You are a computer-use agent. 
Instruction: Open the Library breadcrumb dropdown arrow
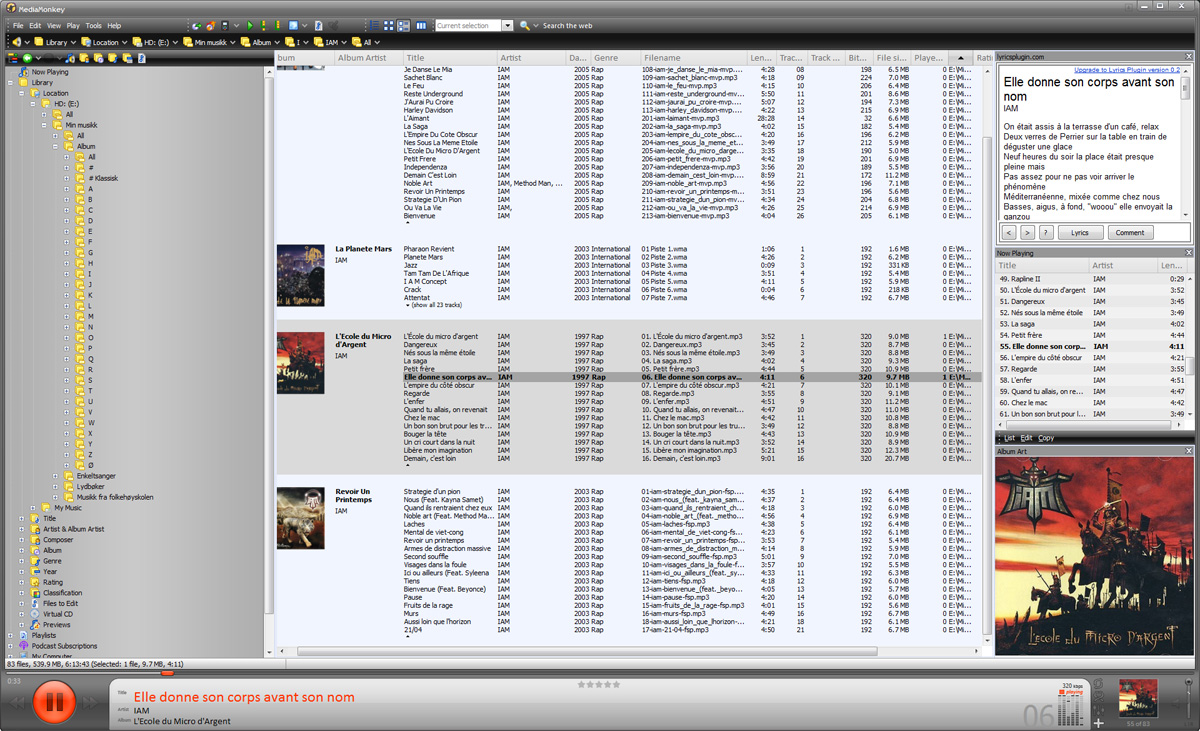coord(75,42)
